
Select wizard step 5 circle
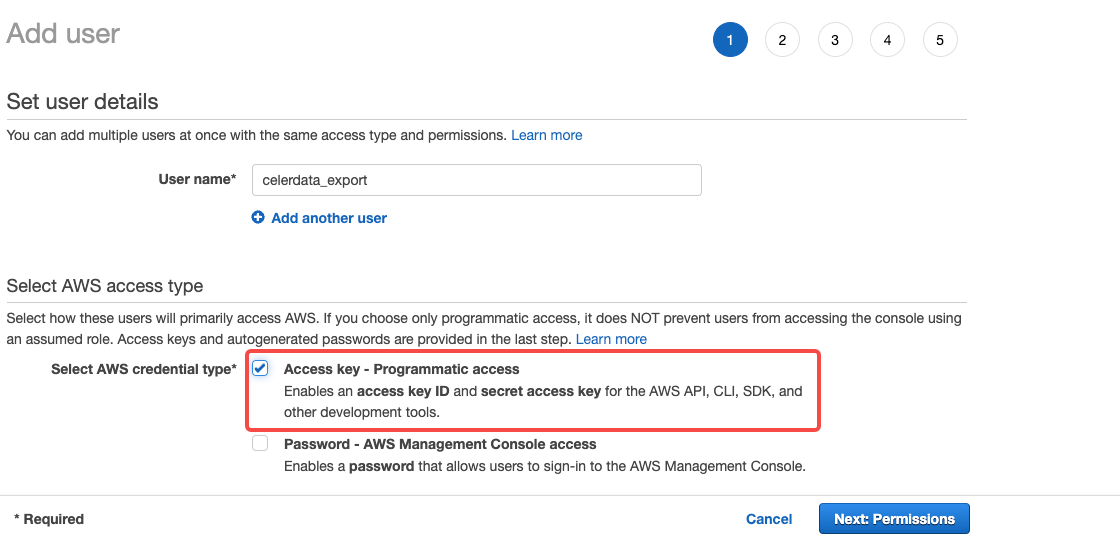coord(940,40)
